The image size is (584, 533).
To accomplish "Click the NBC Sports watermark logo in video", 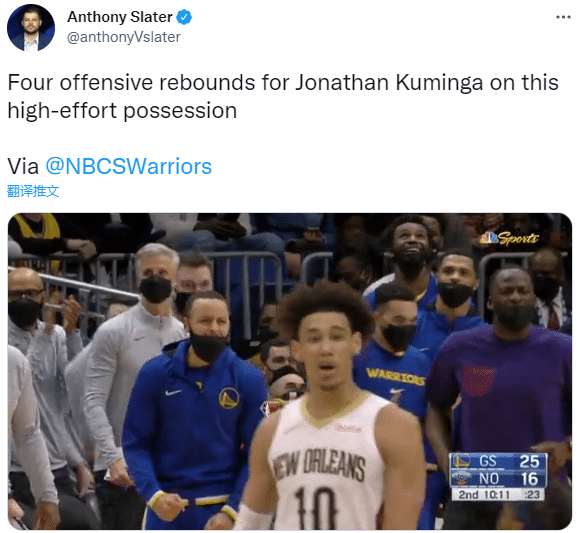I will 509,238.
